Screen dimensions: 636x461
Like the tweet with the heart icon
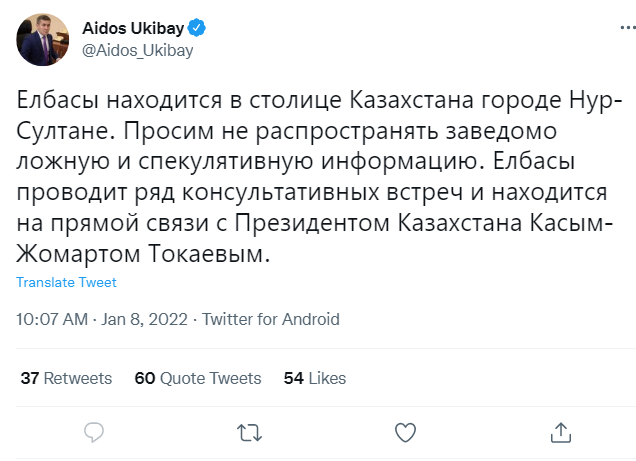(405, 432)
